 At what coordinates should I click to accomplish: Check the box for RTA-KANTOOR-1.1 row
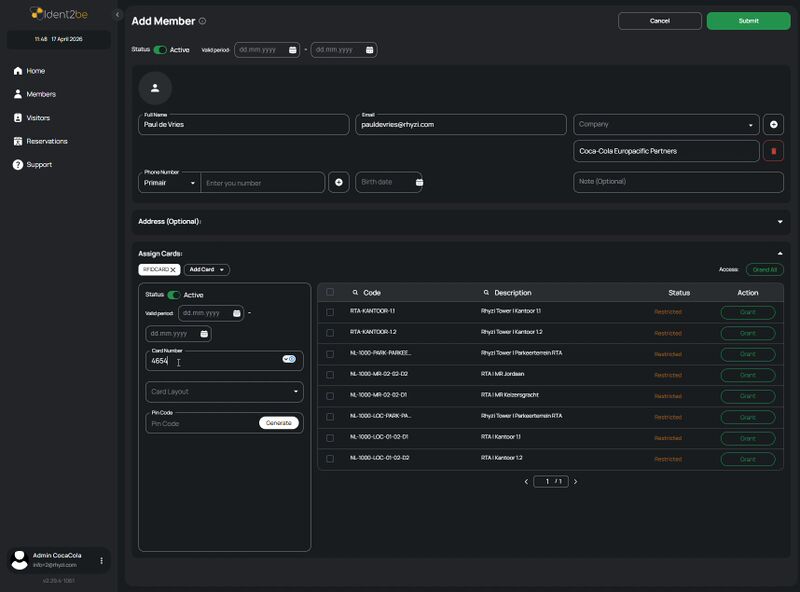[330, 312]
